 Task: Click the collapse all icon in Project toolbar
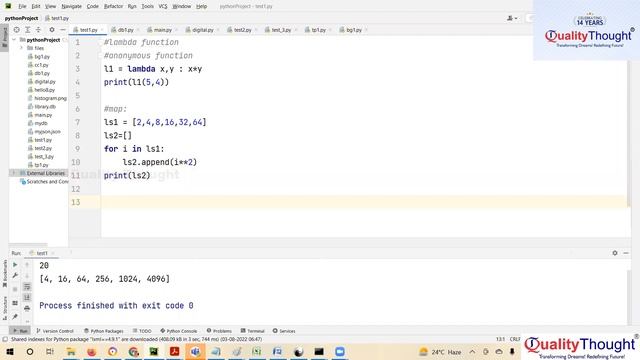(x=38, y=30)
